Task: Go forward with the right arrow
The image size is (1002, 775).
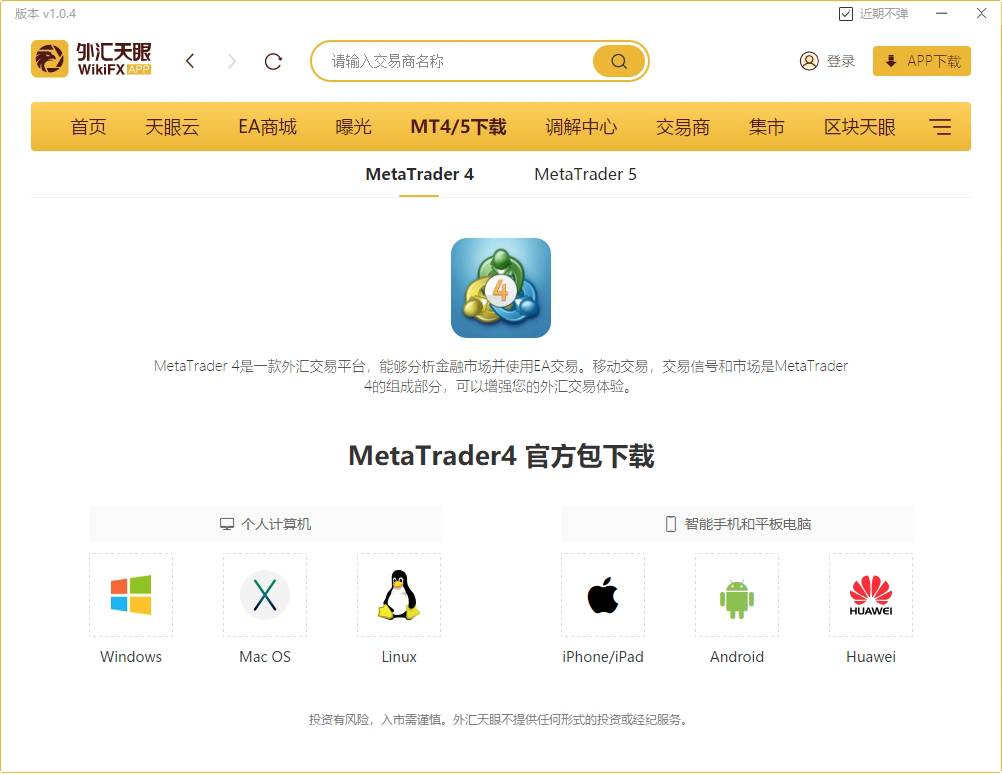Action: pyautogui.click(x=232, y=61)
